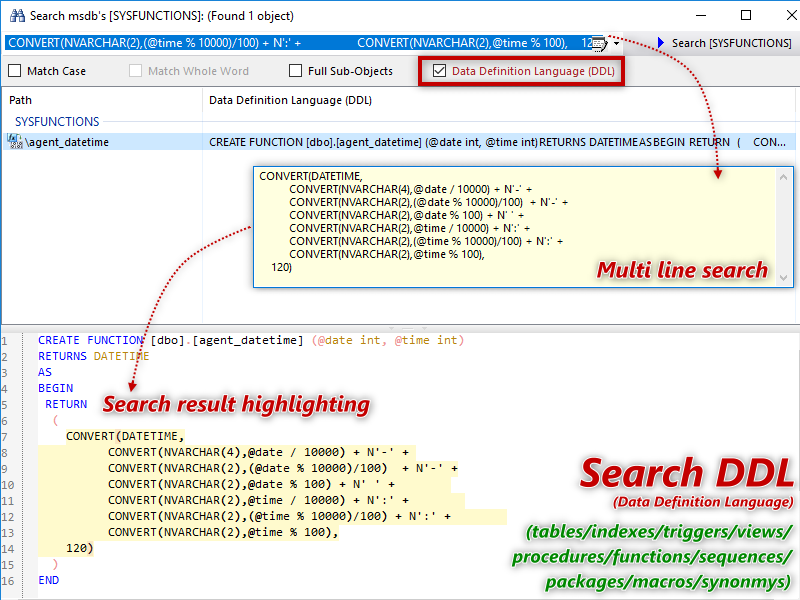Screen dimensions: 800x600
Task: Enable the Match Case checkbox
Action: pos(15,71)
